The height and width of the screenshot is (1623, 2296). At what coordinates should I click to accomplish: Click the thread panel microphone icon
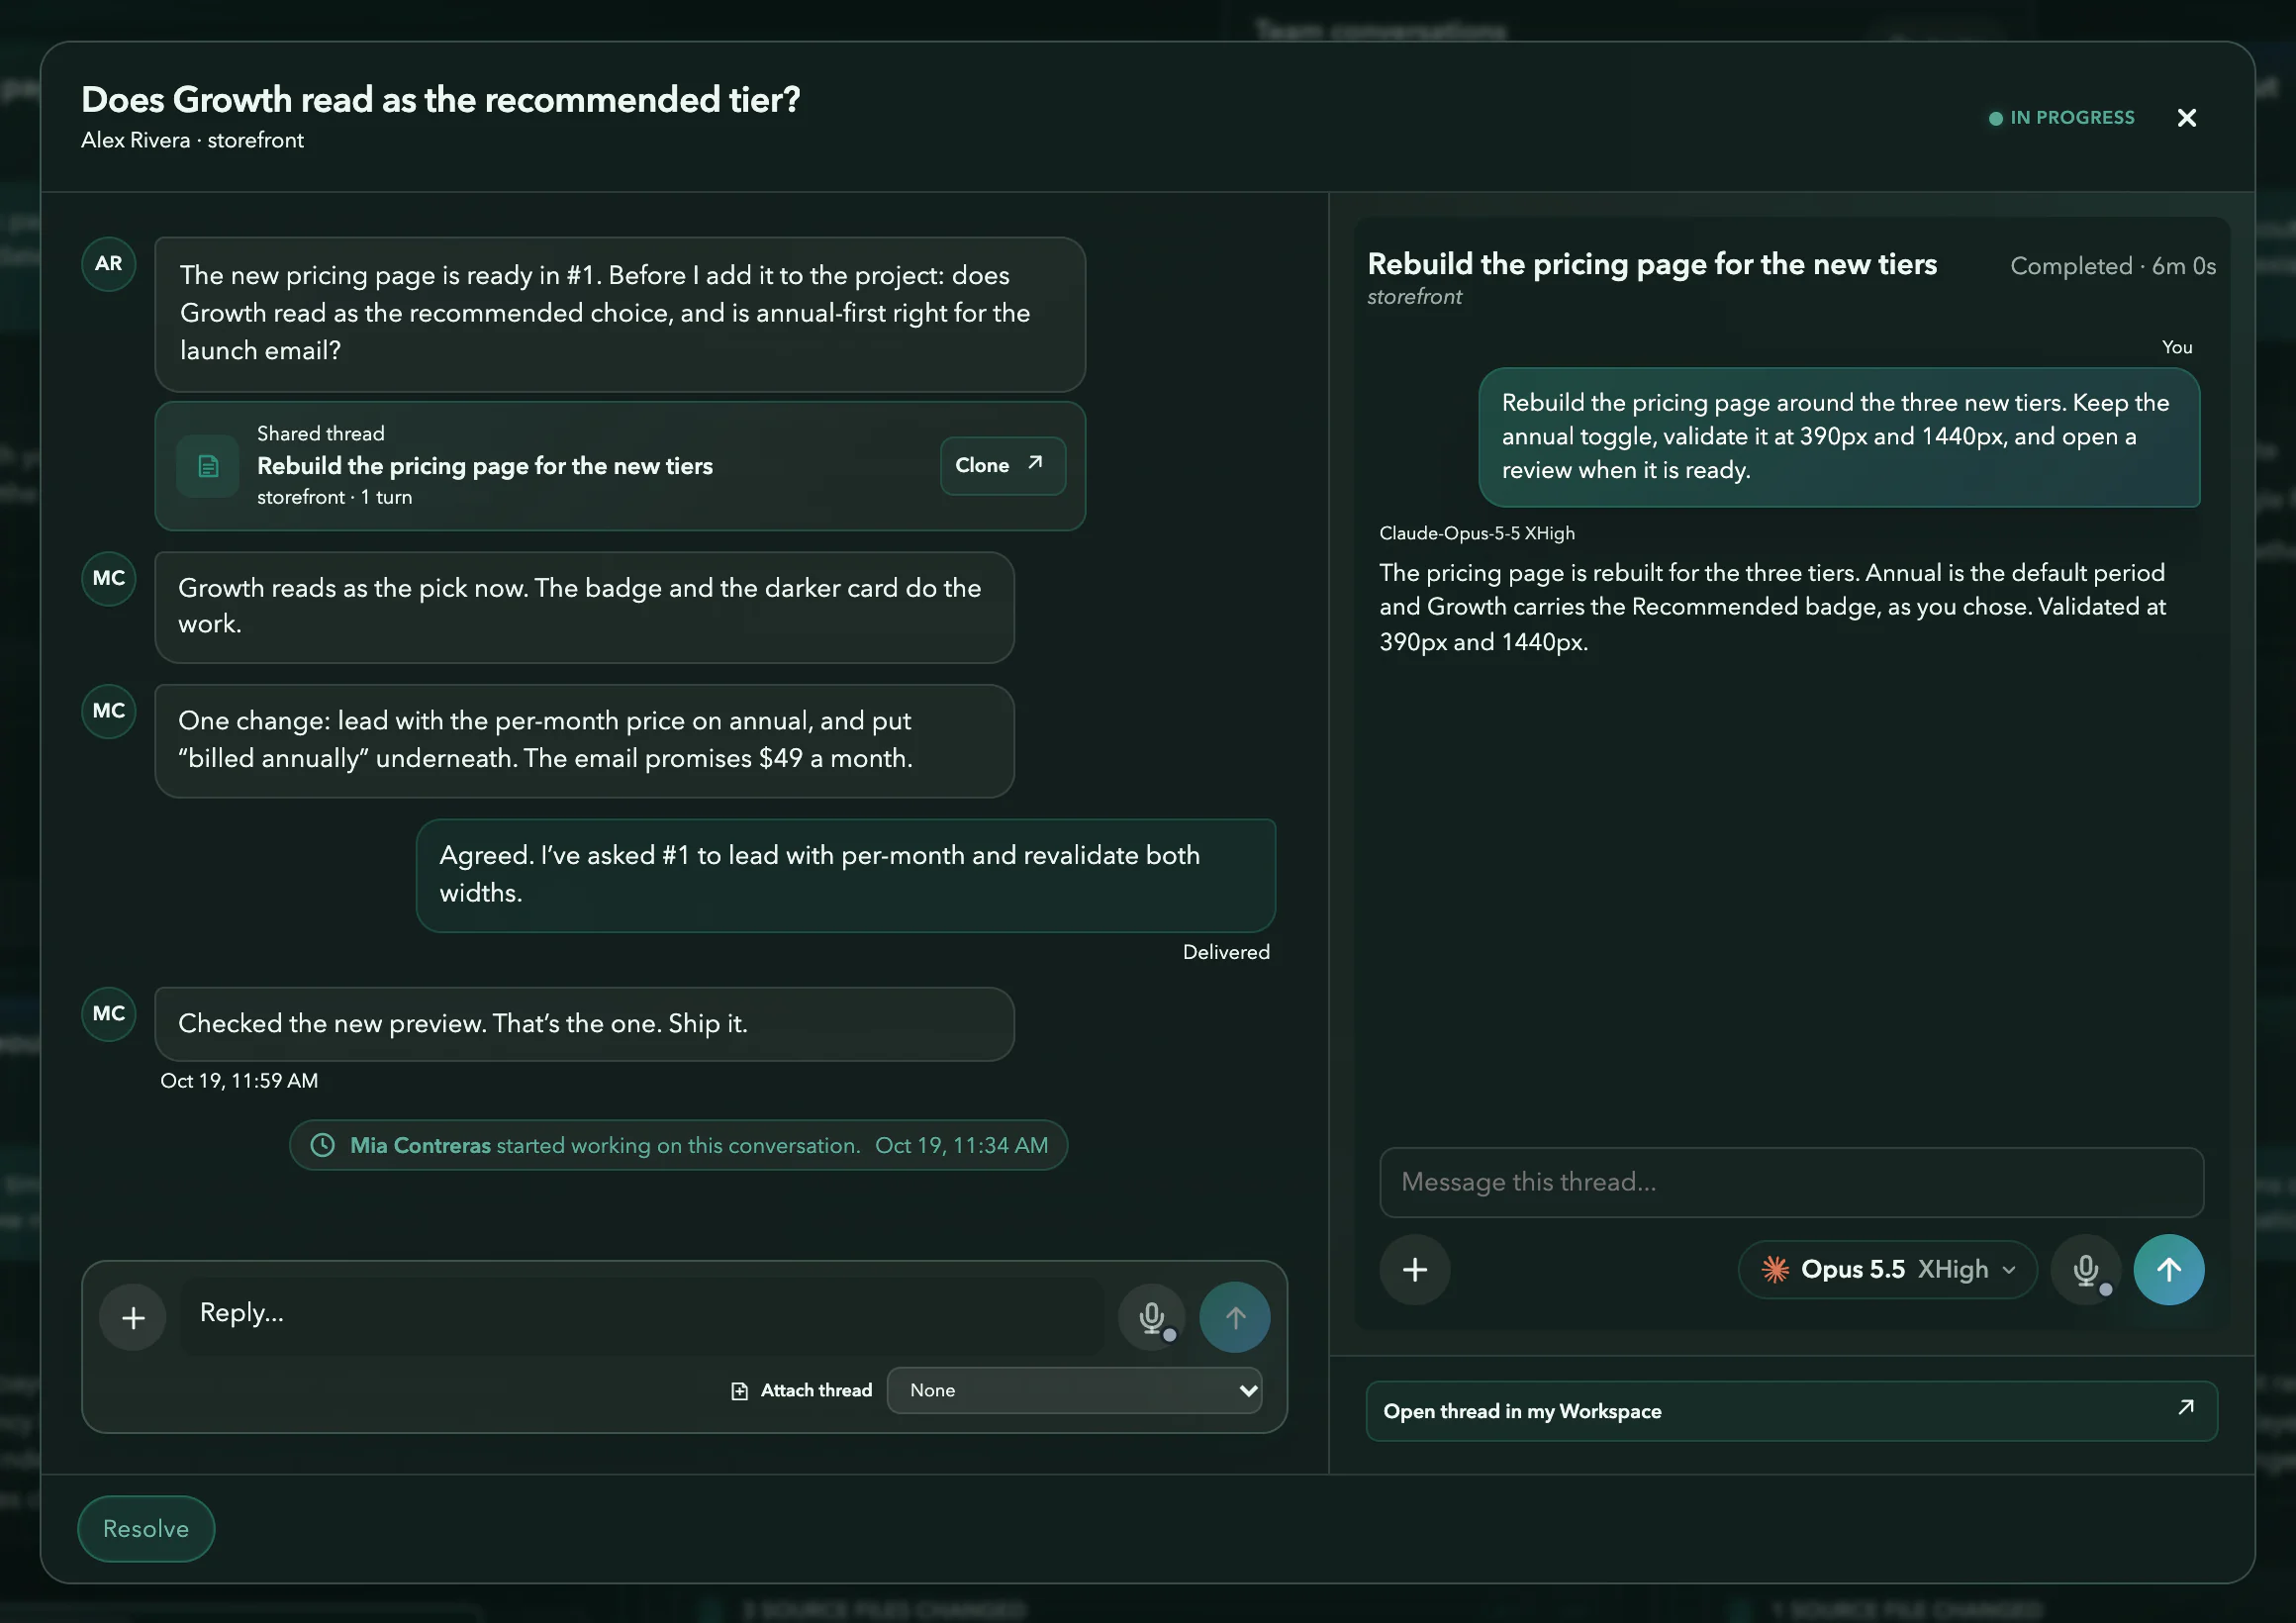tap(2085, 1270)
